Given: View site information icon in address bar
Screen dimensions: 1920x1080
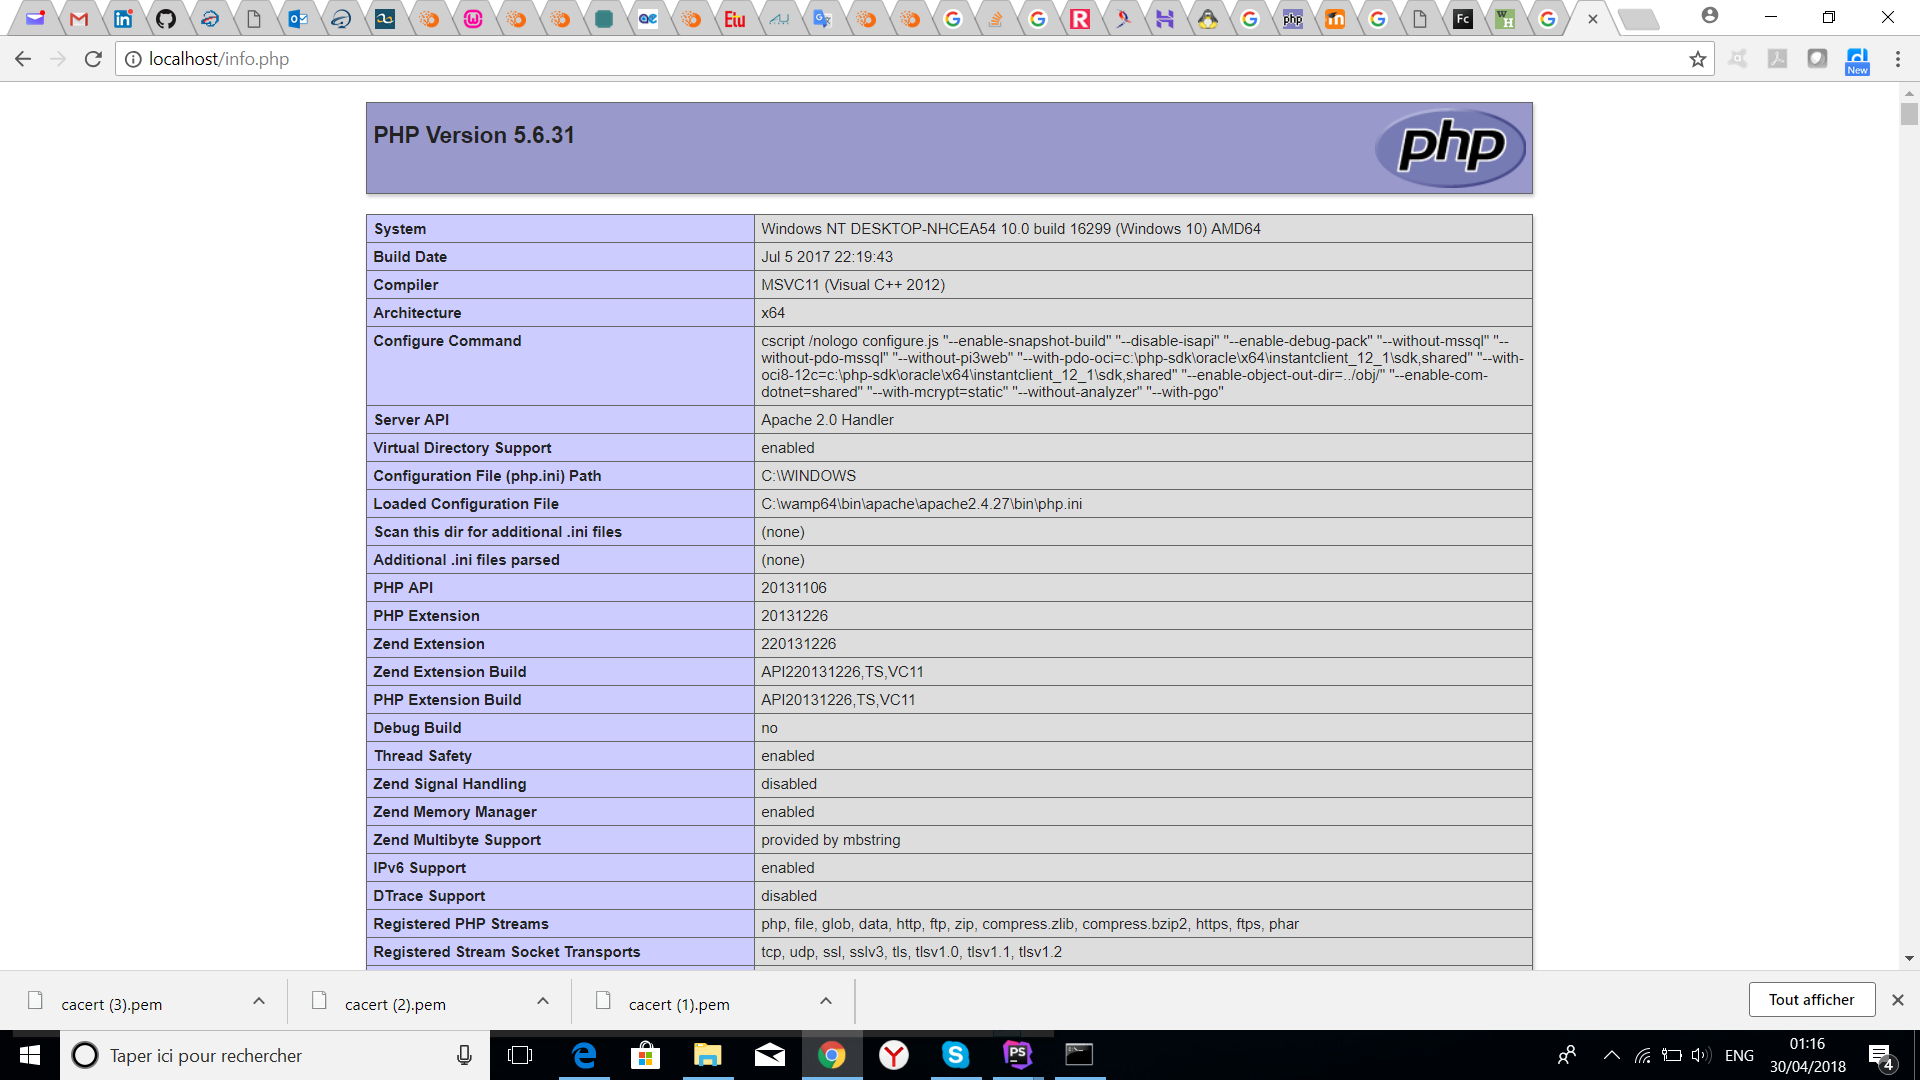Looking at the screenshot, I should [x=133, y=59].
